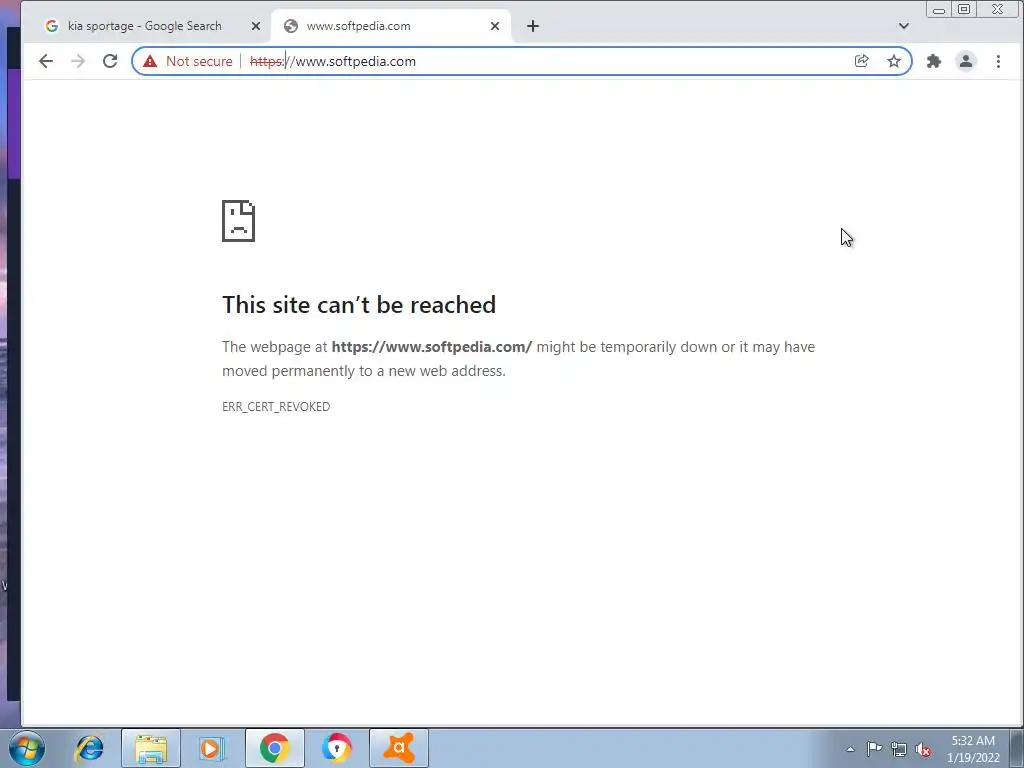The image size is (1024, 768).
Task: Click the network tray icon
Action: click(899, 749)
